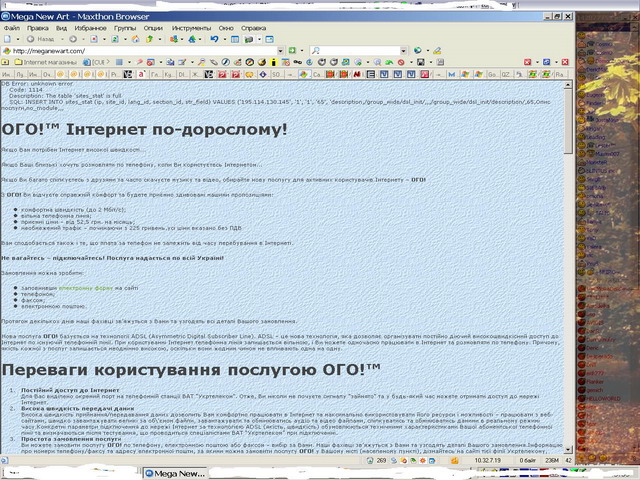Open the Избранное menu
This screenshot has width=640, height=480.
click(x=90, y=28)
